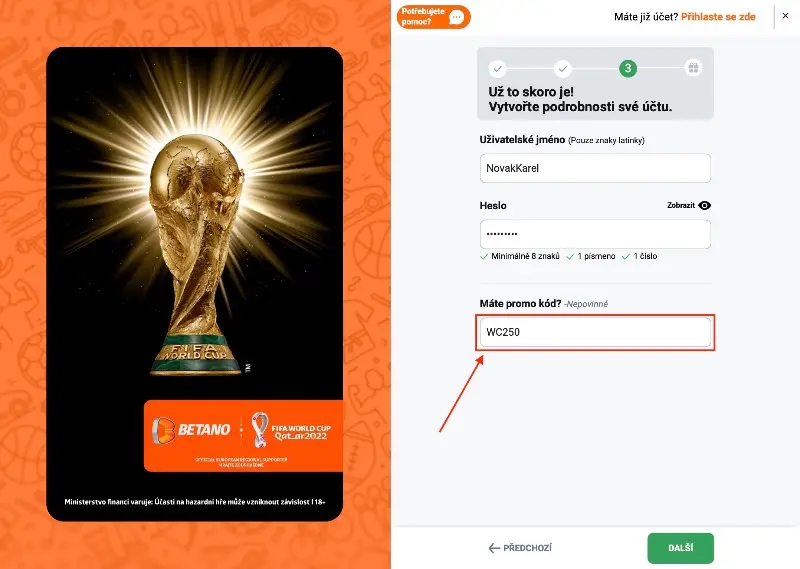Open the help chat bubble icon
The width and height of the screenshot is (800, 569).
pos(456,17)
